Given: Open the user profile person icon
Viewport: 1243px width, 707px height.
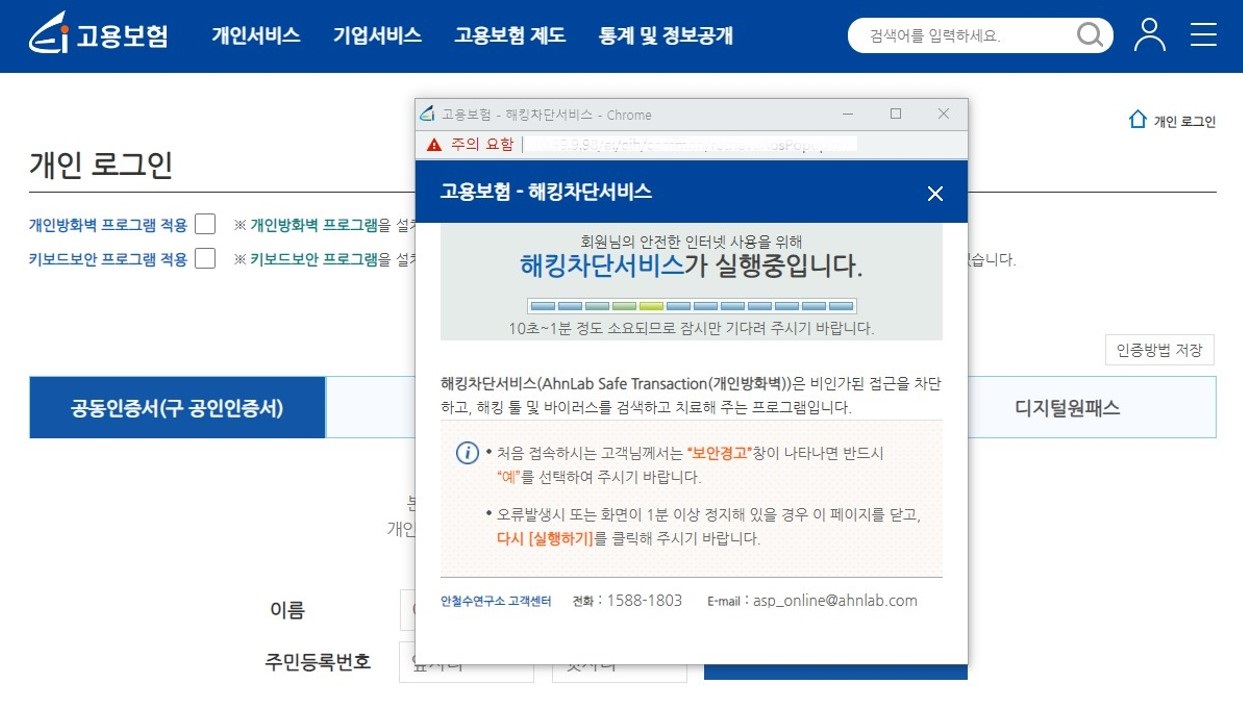Looking at the screenshot, I should tap(1148, 34).
